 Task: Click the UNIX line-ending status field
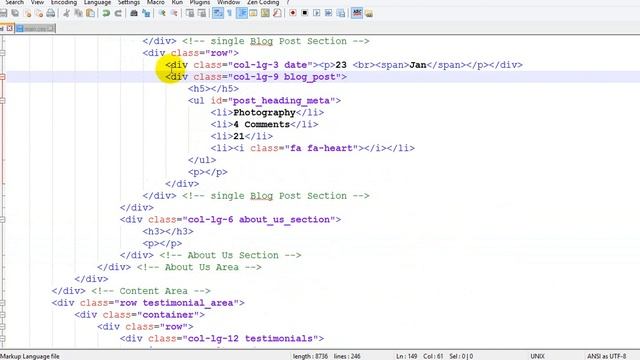pos(537,356)
